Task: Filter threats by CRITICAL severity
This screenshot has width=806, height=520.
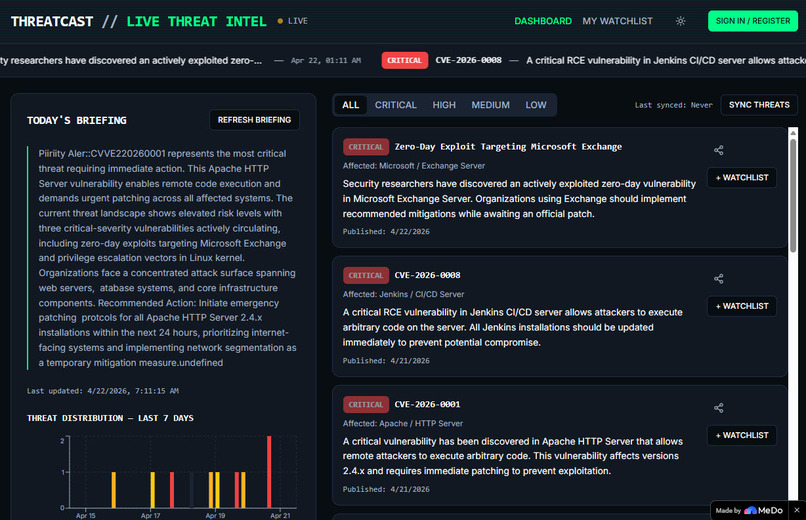Action: tap(395, 105)
